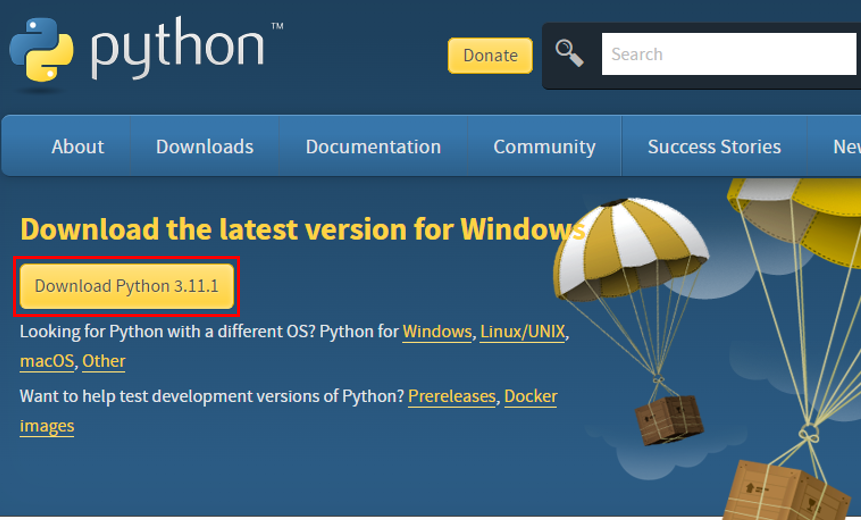The height and width of the screenshot is (520, 861).
Task: Open the Docker images link
Action: pos(530,396)
